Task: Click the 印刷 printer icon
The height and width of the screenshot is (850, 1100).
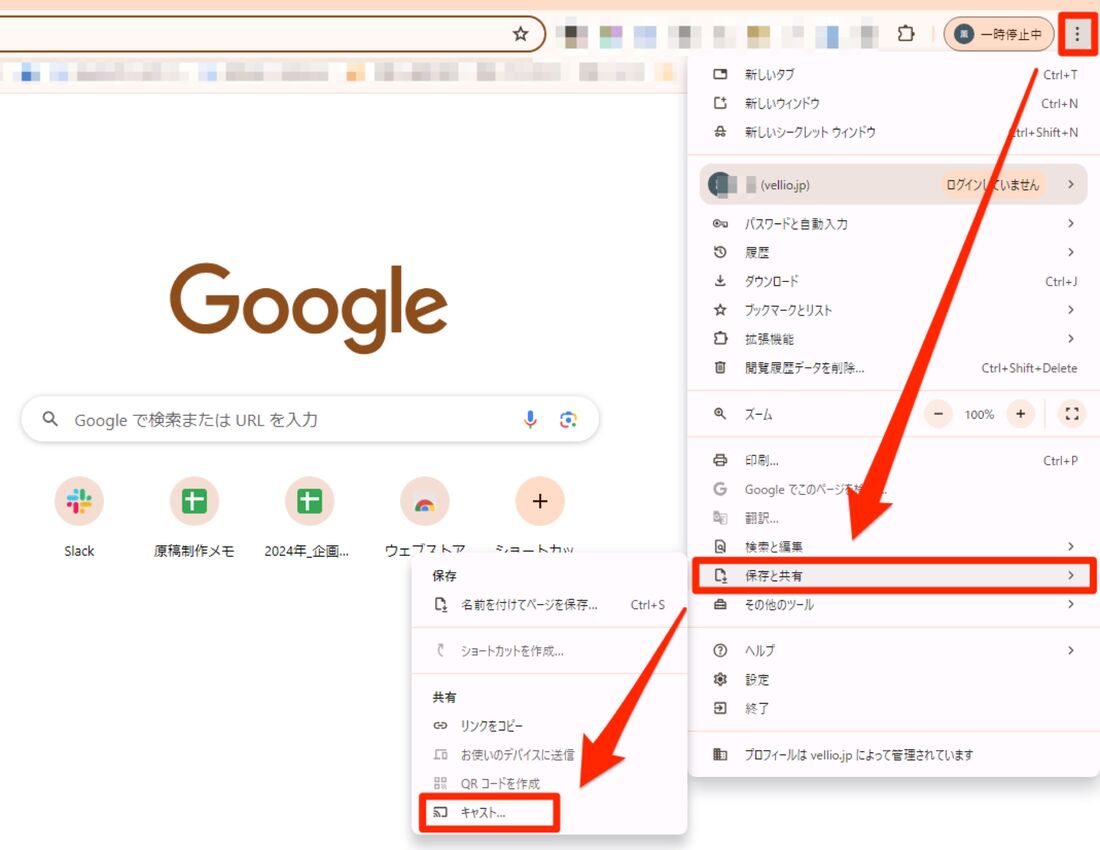Action: click(x=720, y=461)
